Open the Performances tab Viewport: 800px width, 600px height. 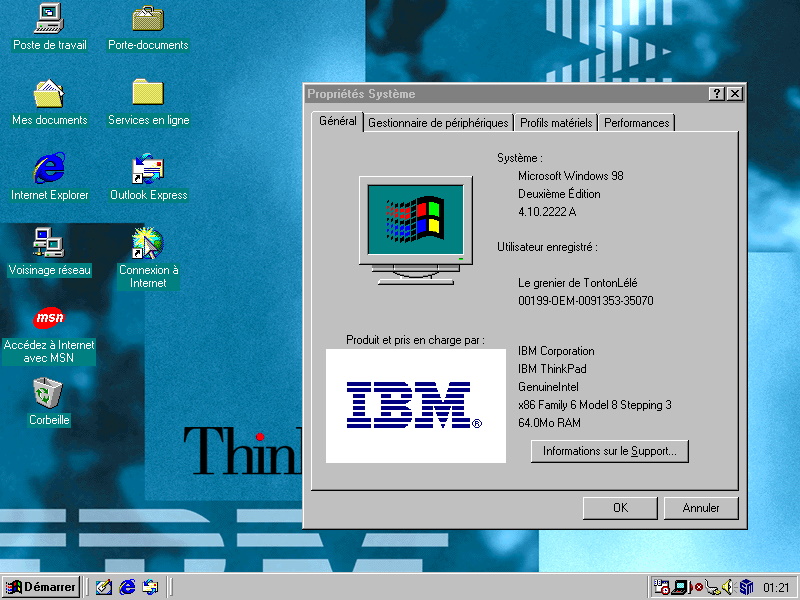pyautogui.click(x=636, y=123)
